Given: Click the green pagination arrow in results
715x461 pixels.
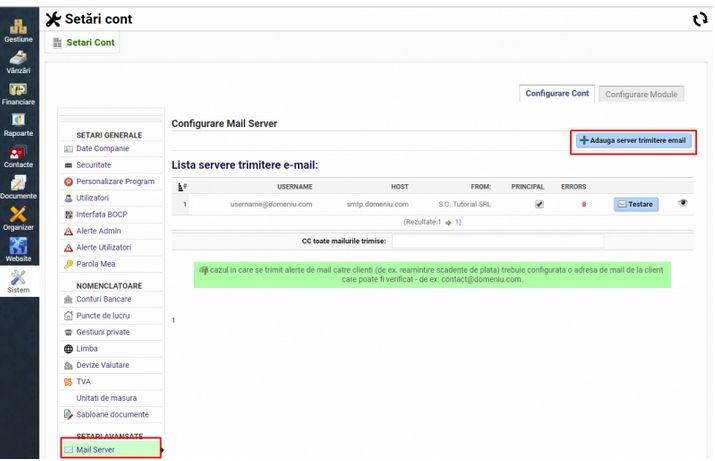Looking at the screenshot, I should (449, 222).
